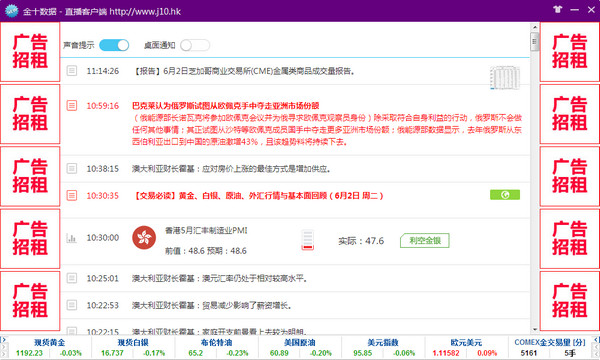Screen dimensions: 600x360
Task: Click the green link button for 交易必读
Action: 505,195
